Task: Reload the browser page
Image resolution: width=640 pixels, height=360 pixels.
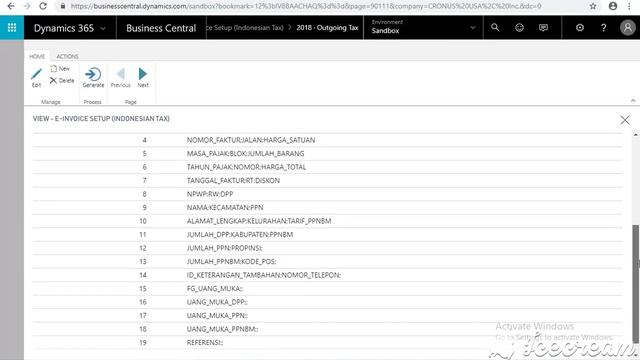Action: point(43,6)
